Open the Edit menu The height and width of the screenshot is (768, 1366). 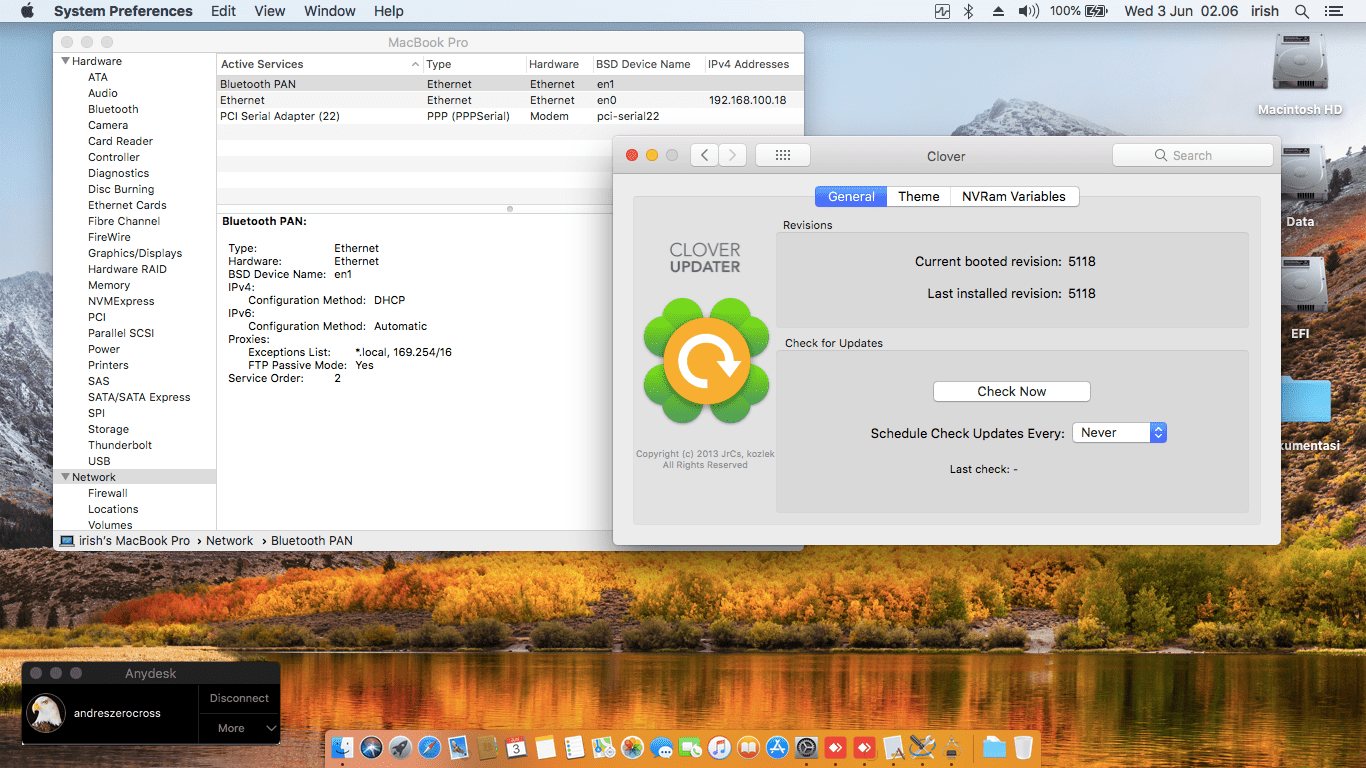(224, 11)
